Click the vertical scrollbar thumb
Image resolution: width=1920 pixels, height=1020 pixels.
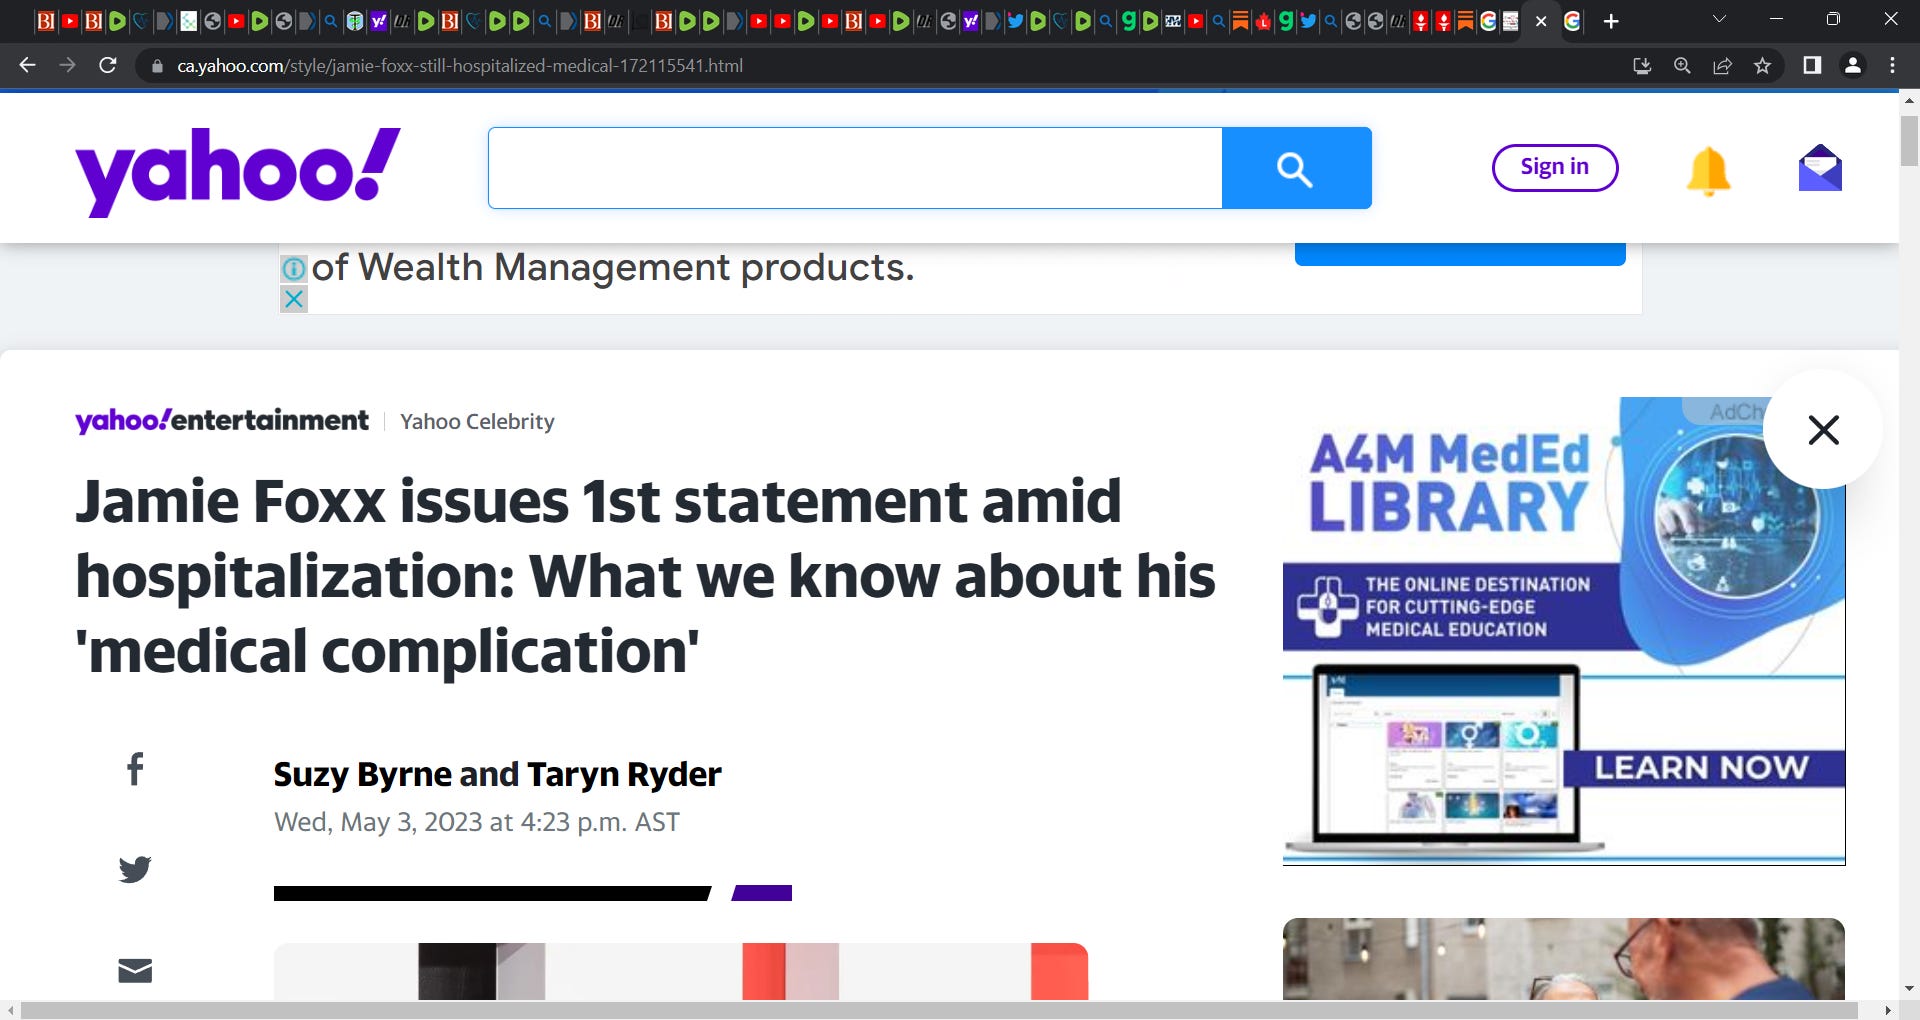point(1909,140)
